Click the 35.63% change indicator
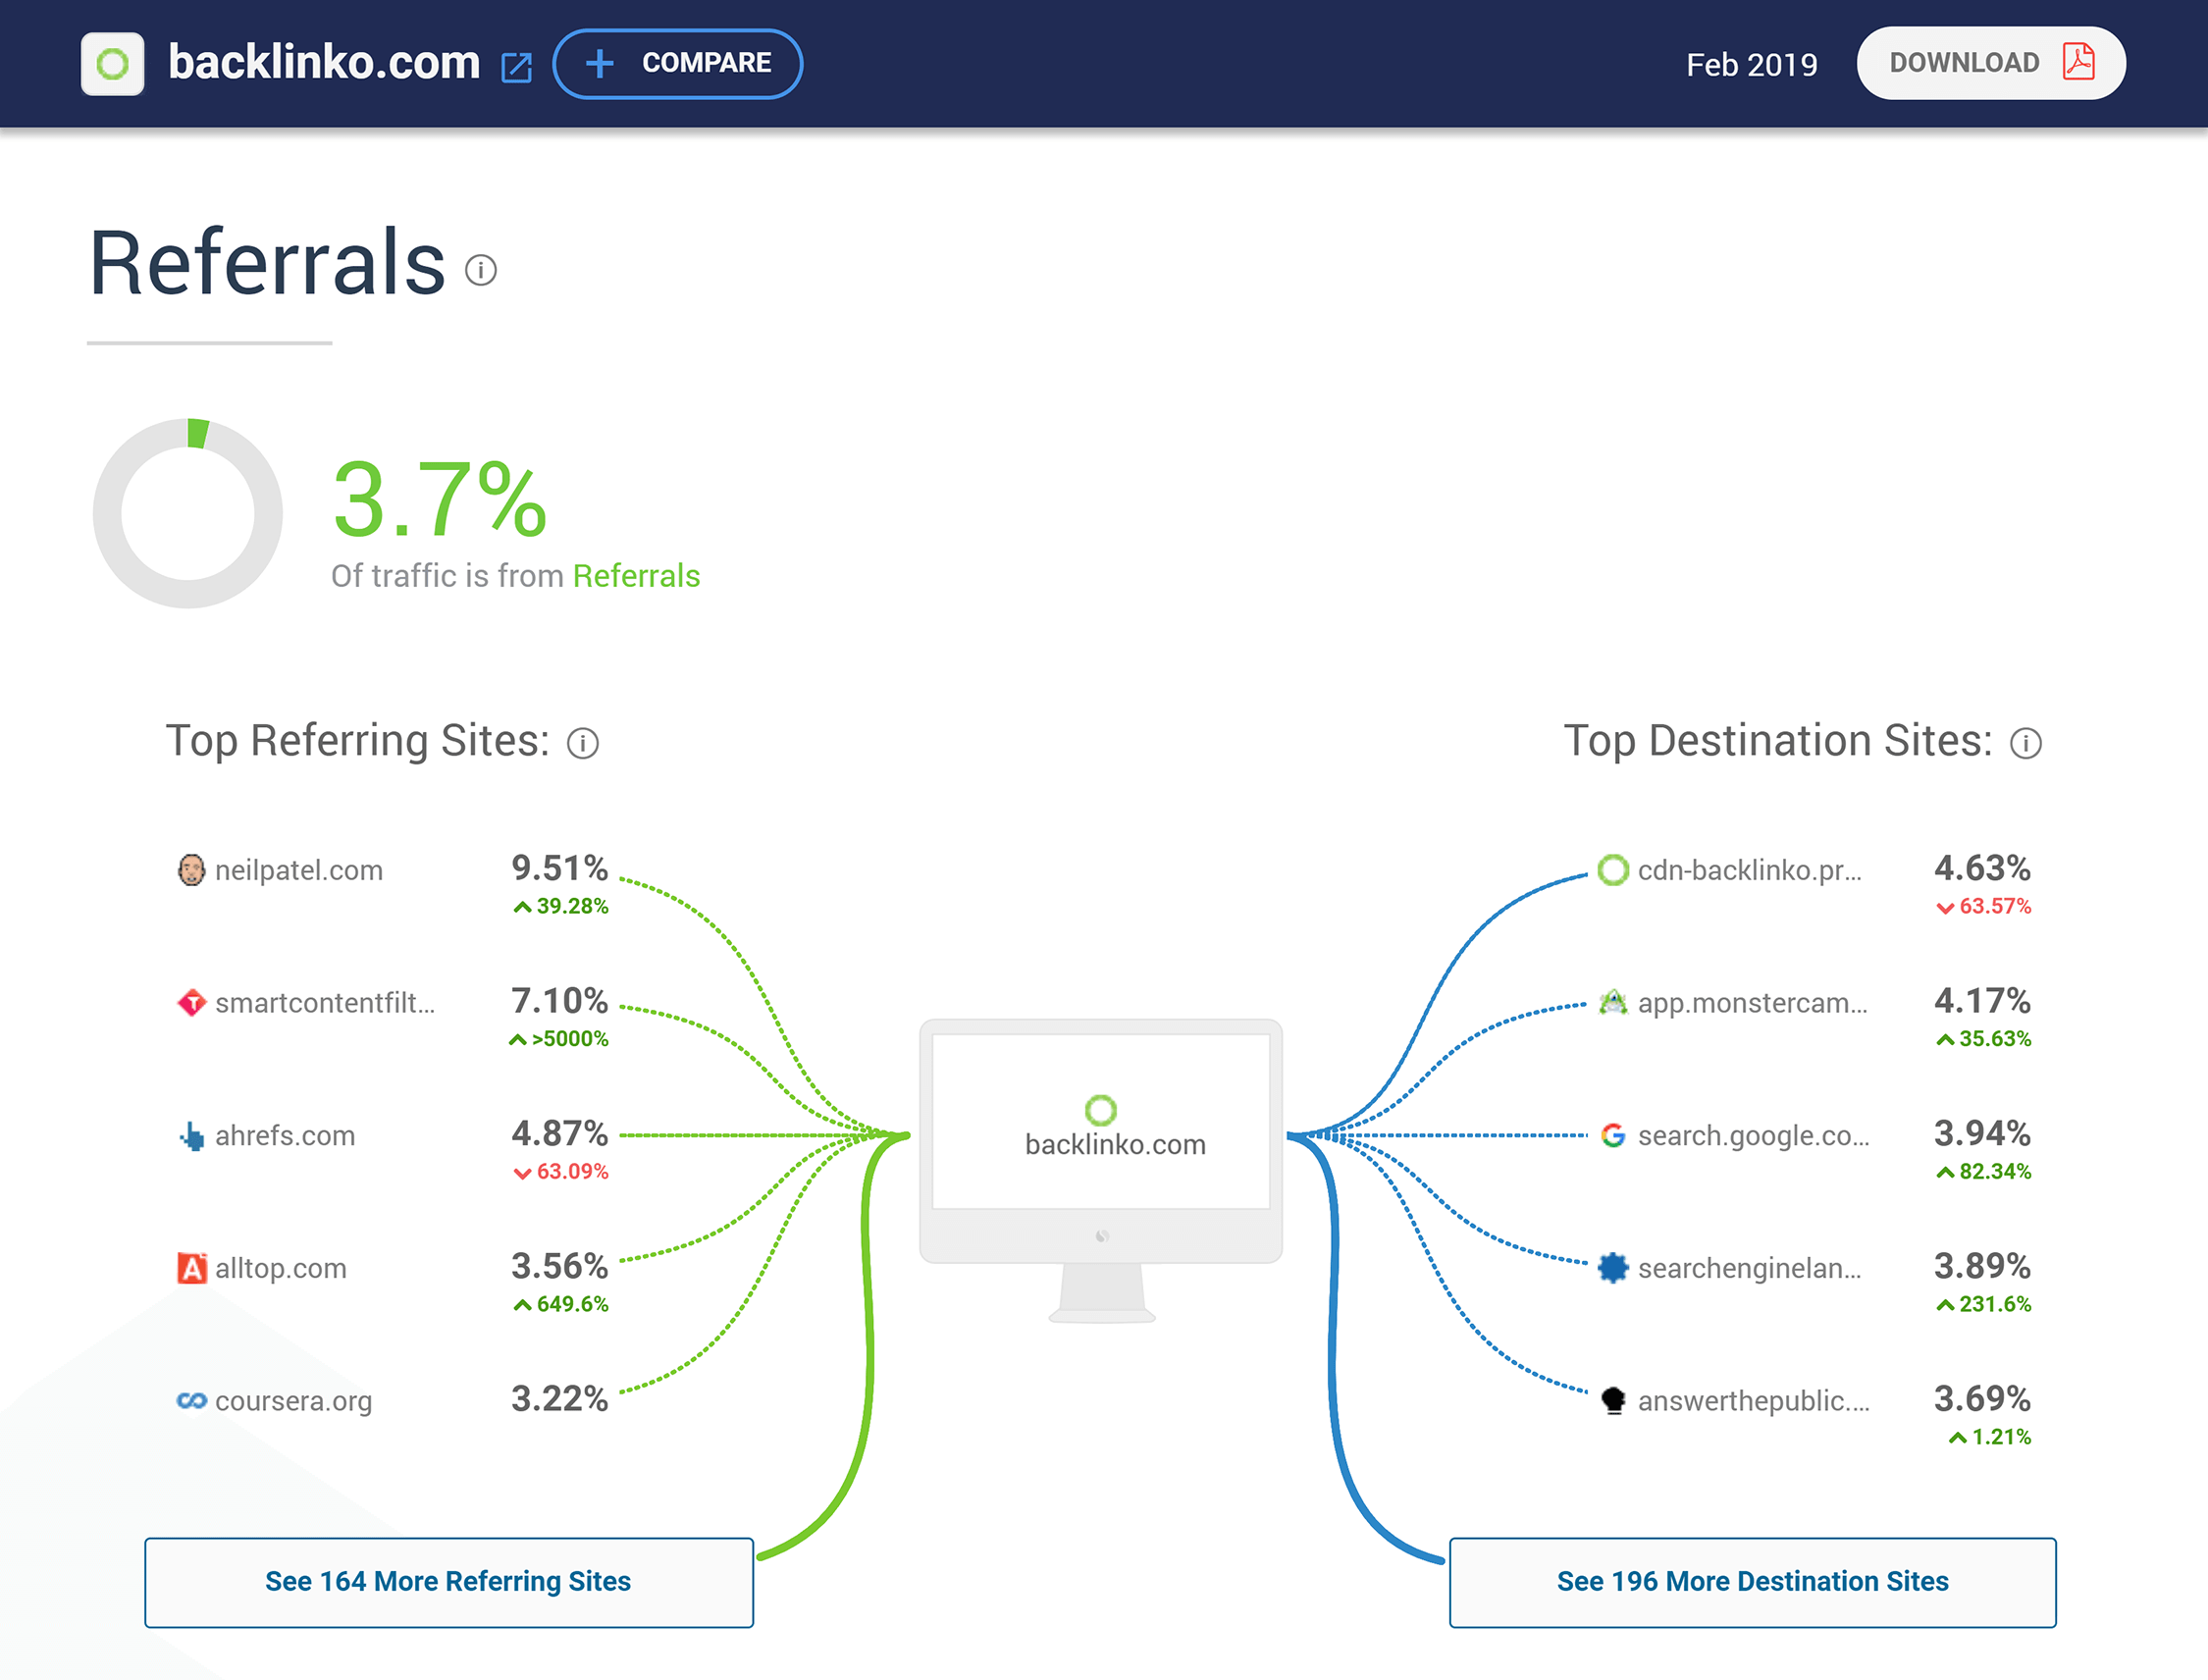Viewport: 2208px width, 1680px height. (1983, 1039)
